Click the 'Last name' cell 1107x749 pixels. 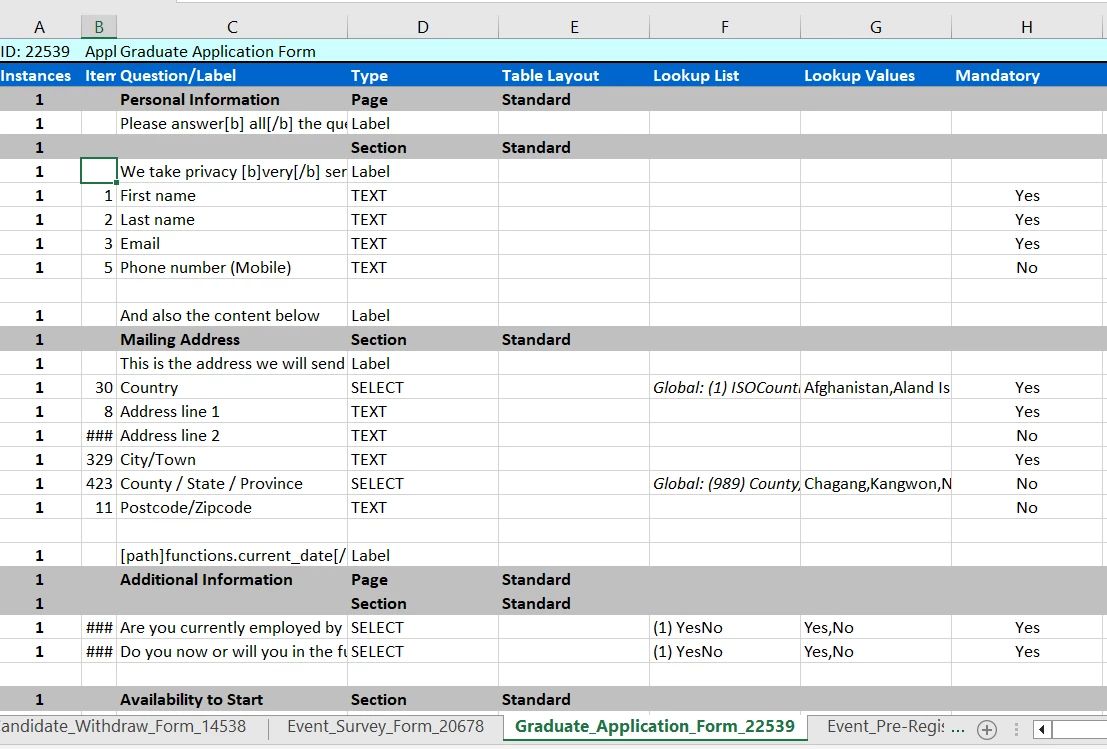232,220
